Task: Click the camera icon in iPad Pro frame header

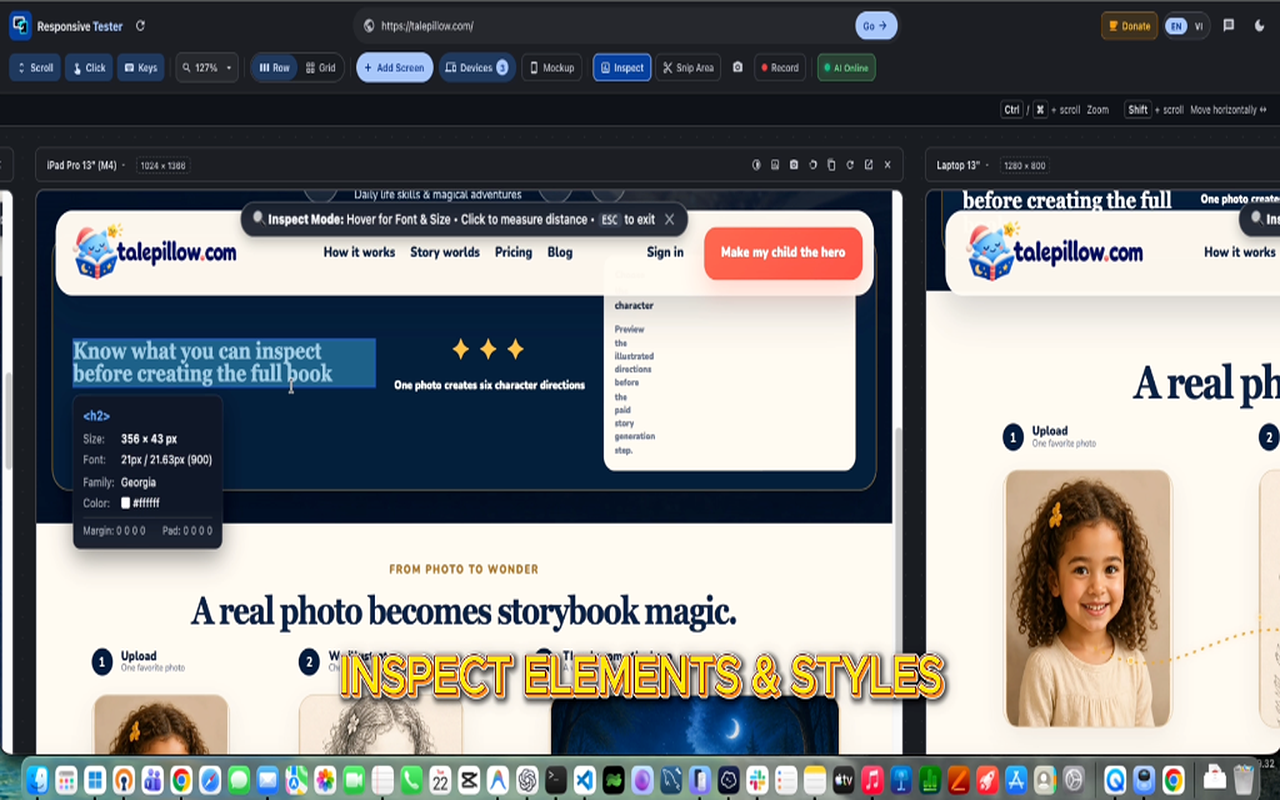Action: 794,165
